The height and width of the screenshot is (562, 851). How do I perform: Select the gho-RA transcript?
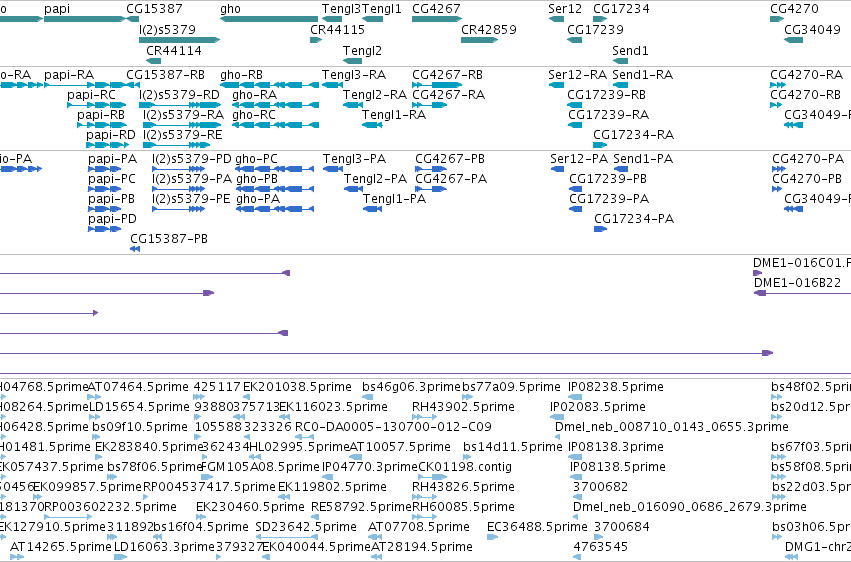pos(275,105)
